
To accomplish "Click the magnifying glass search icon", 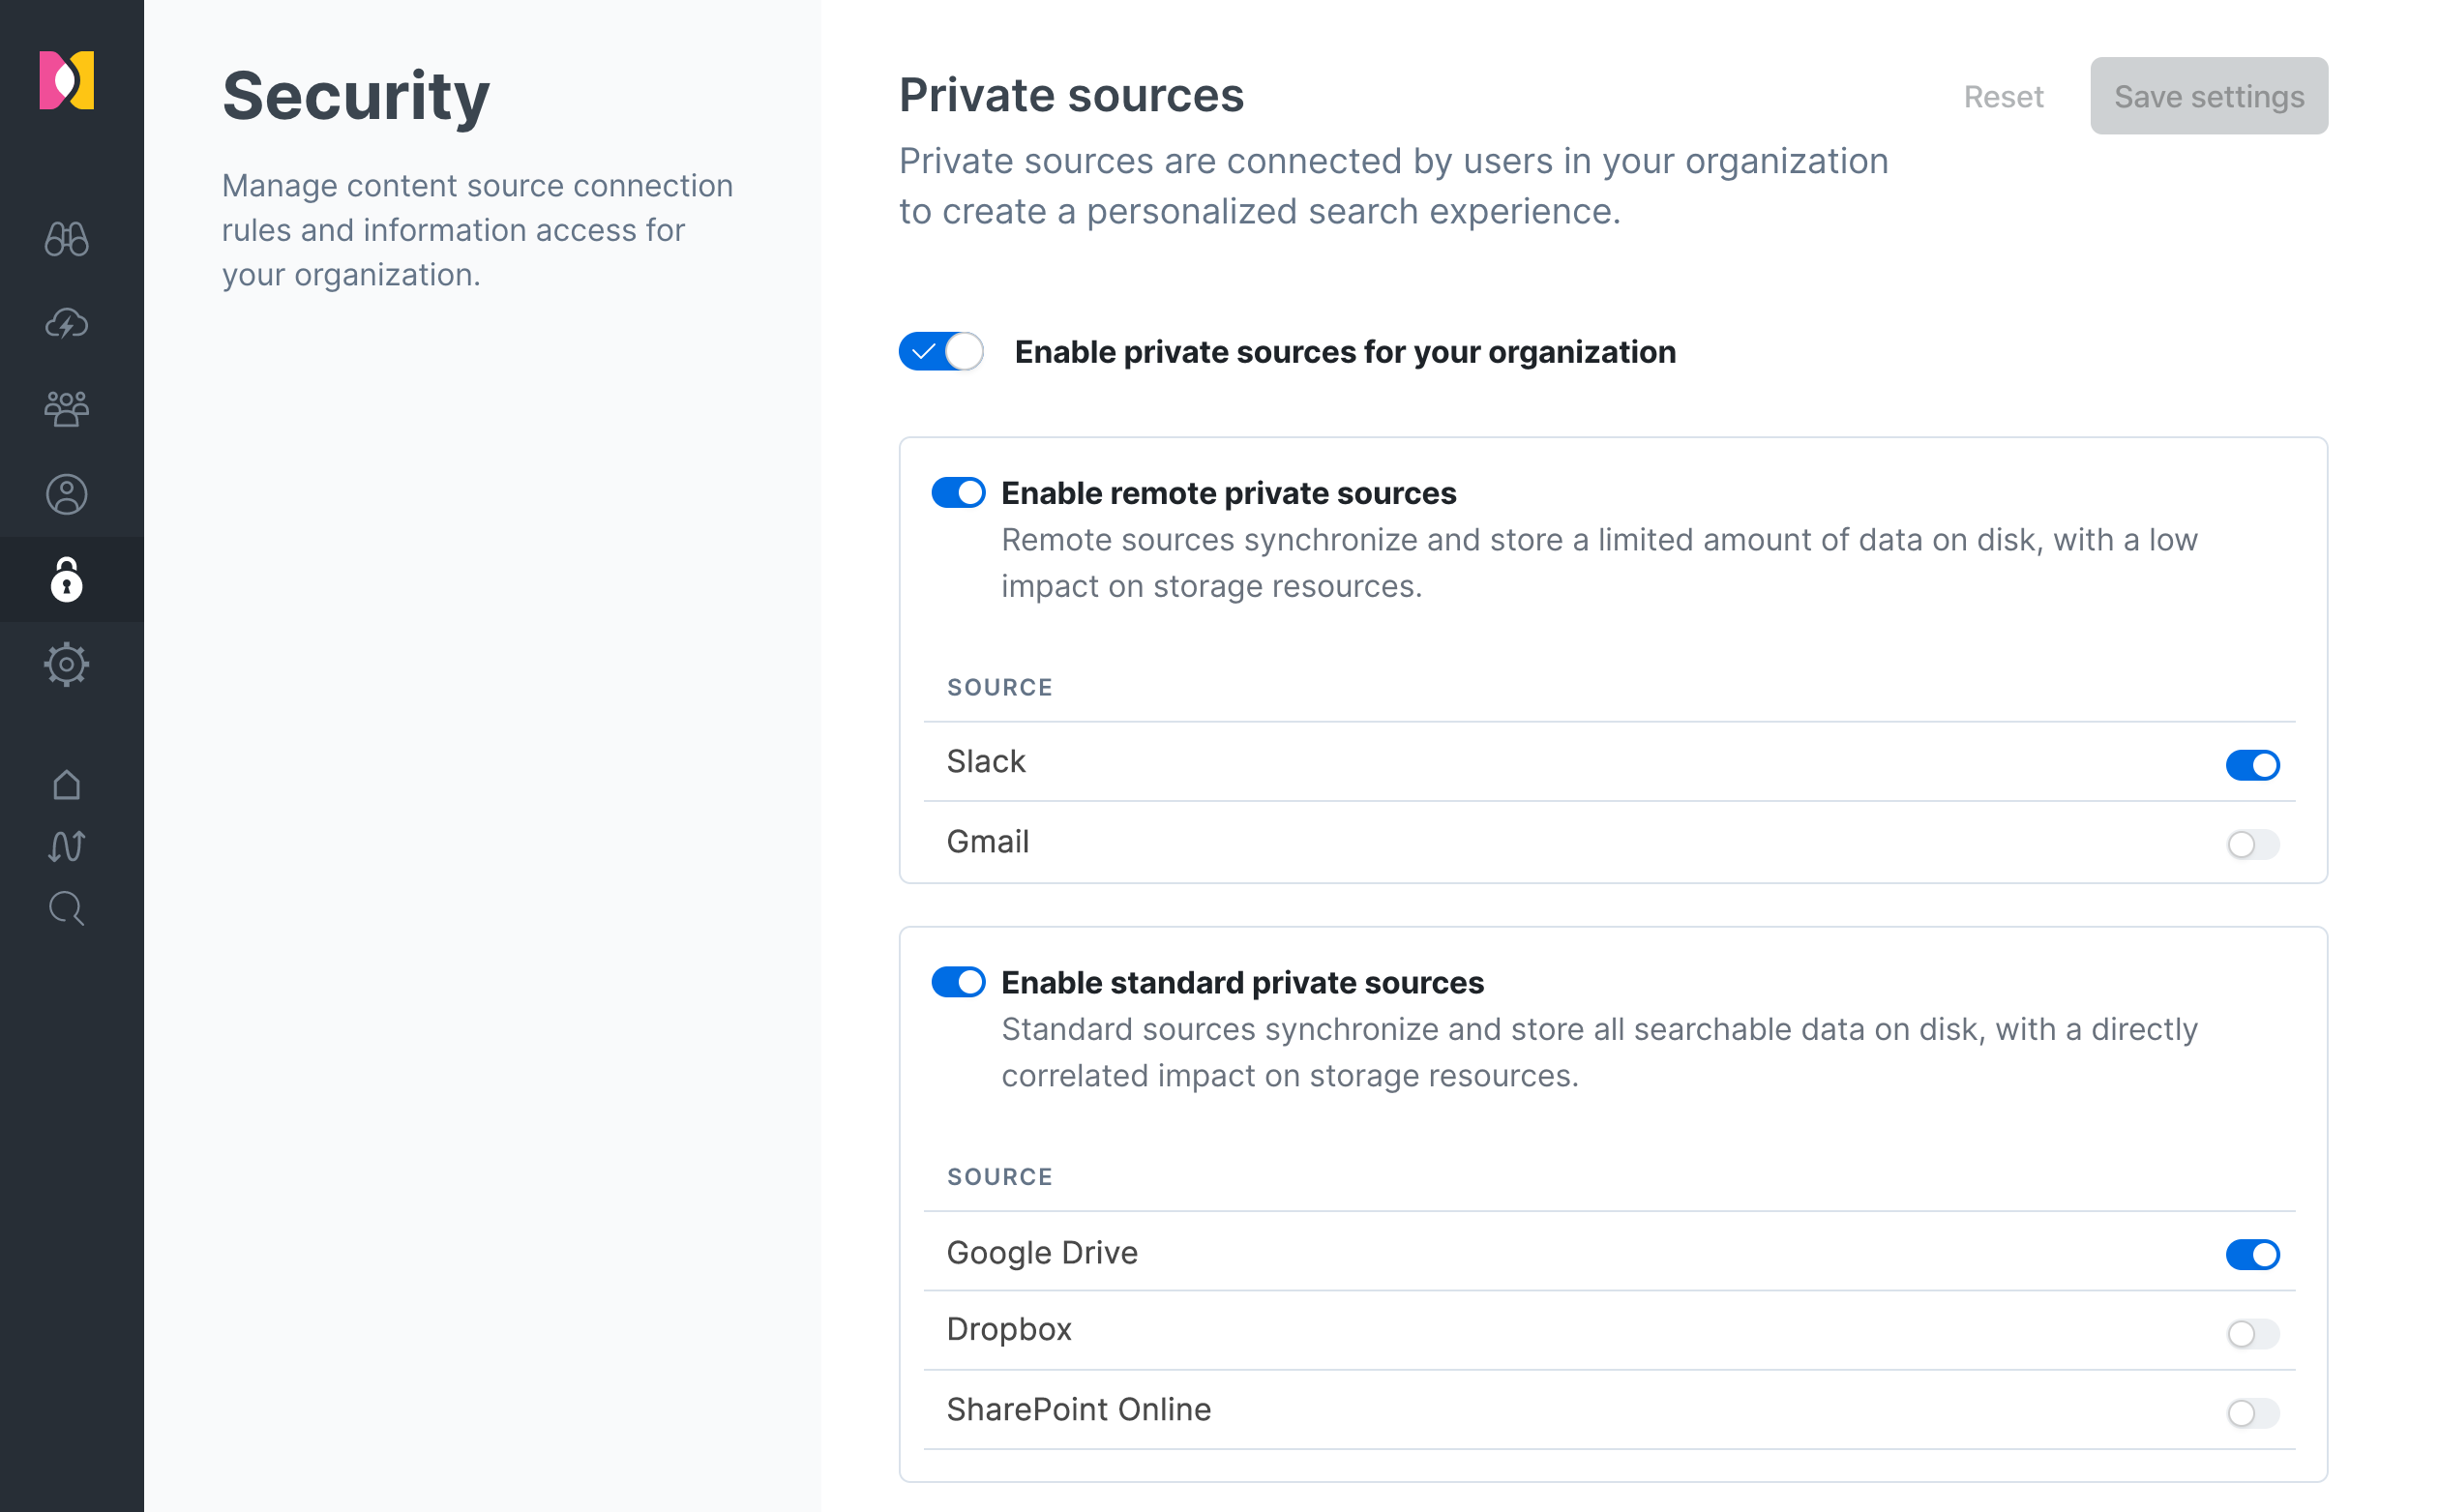I will tap(67, 909).
